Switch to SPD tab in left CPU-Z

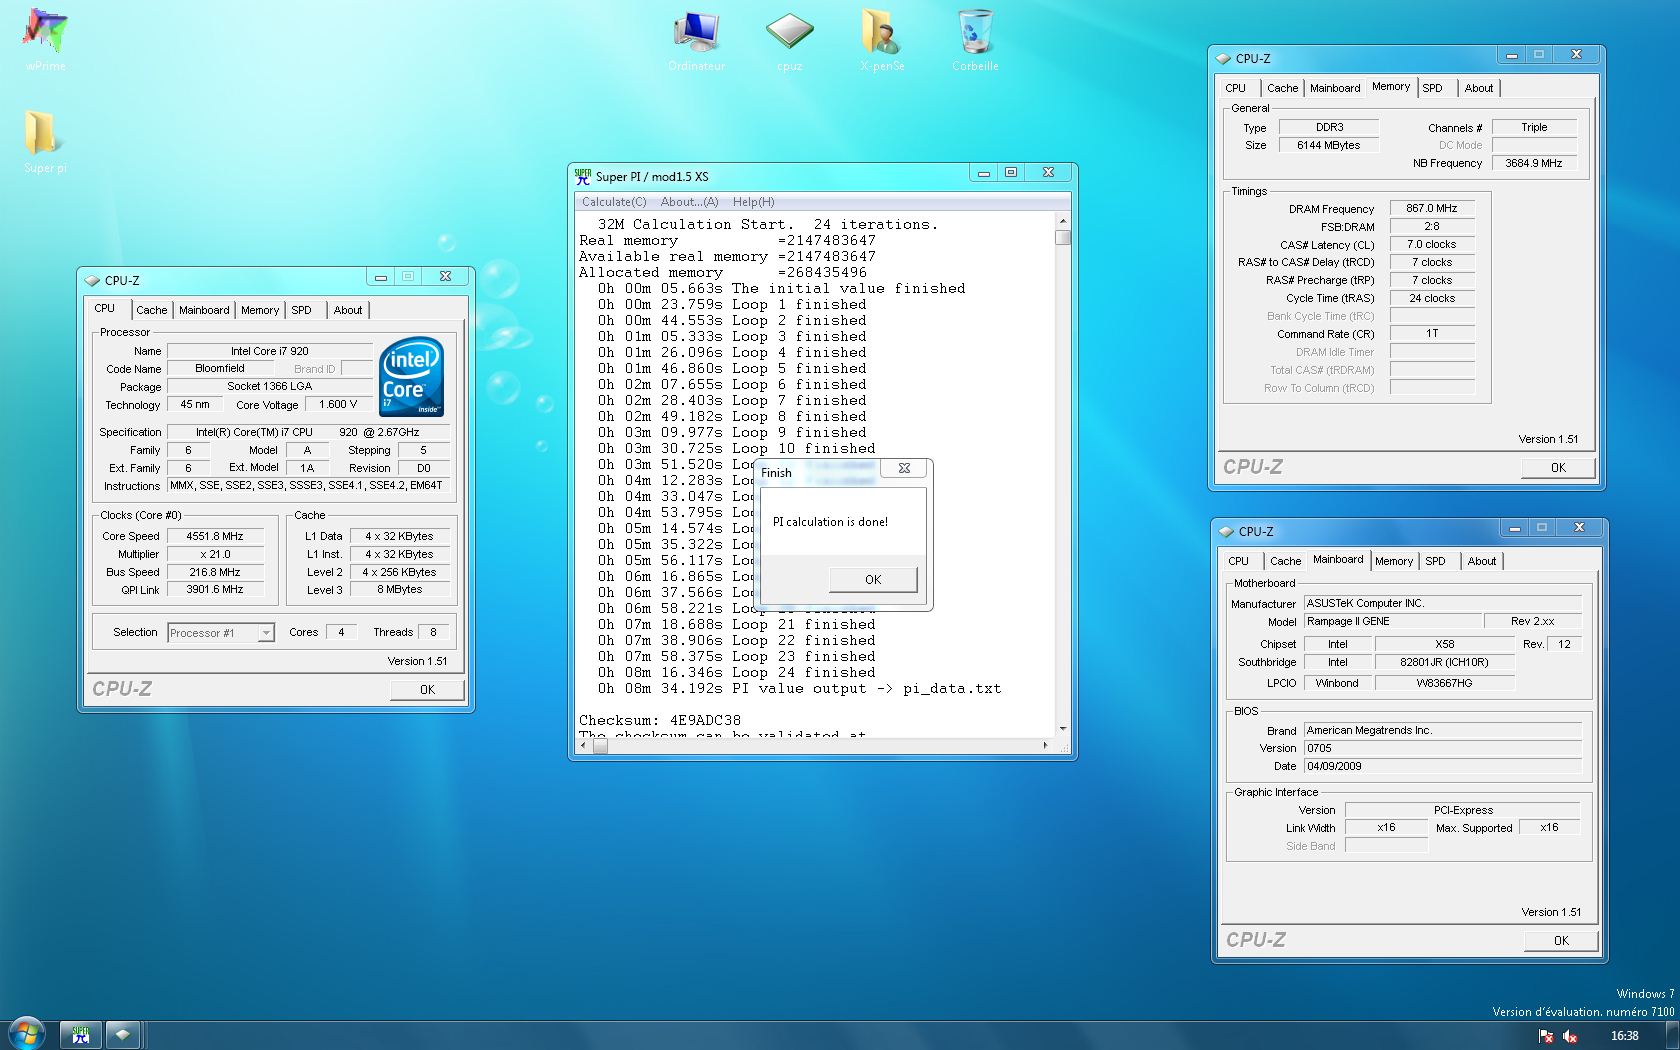(x=301, y=310)
